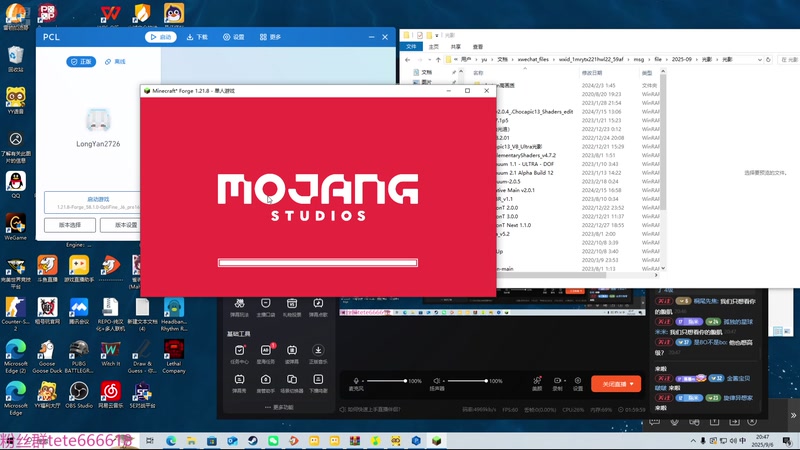800x450 pixels.
Task: Click the LongYan2726 avatar in PCL
Action: 98,121
